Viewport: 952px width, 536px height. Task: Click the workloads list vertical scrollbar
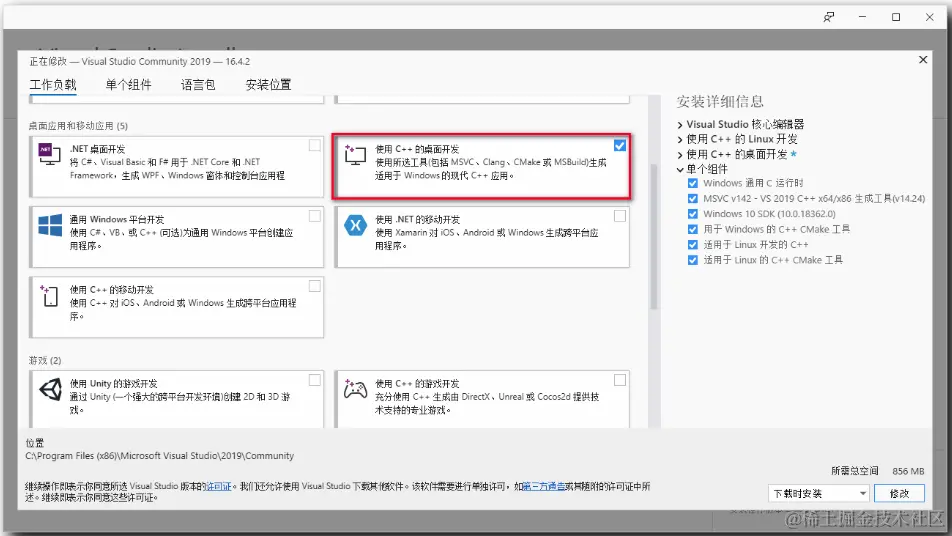coord(654,237)
